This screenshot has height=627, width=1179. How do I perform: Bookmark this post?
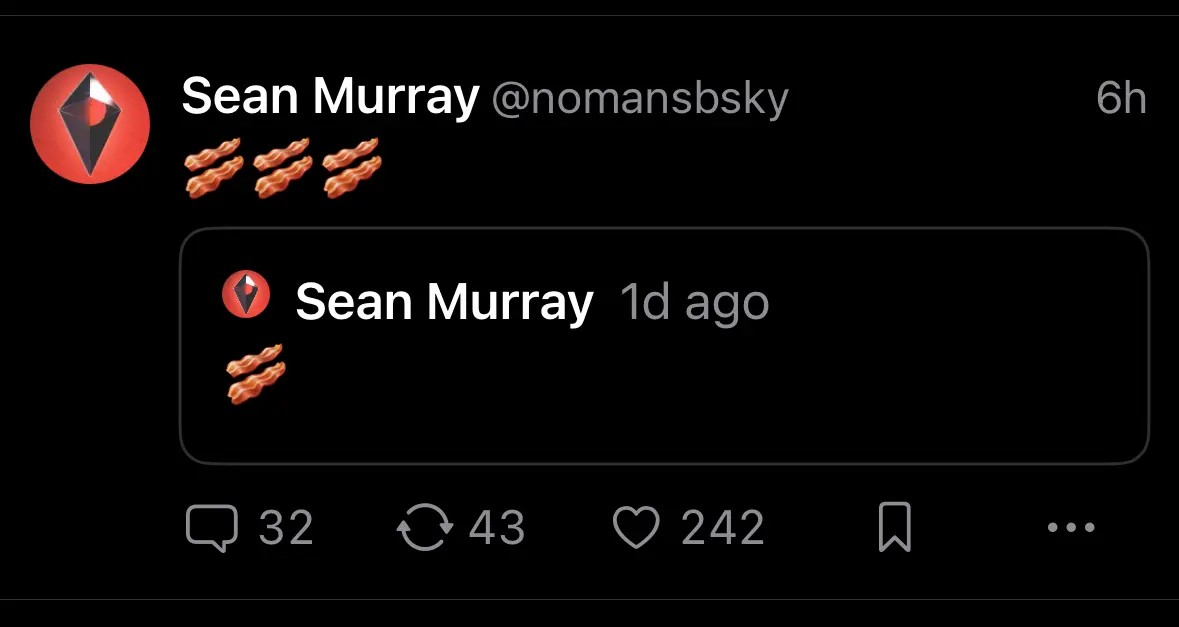(894, 528)
